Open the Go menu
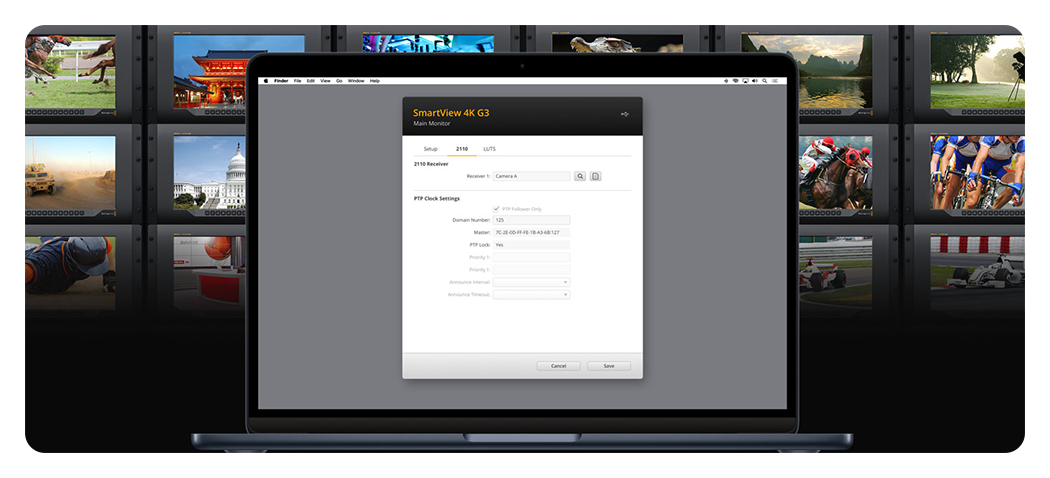1050x478 pixels. click(x=339, y=80)
